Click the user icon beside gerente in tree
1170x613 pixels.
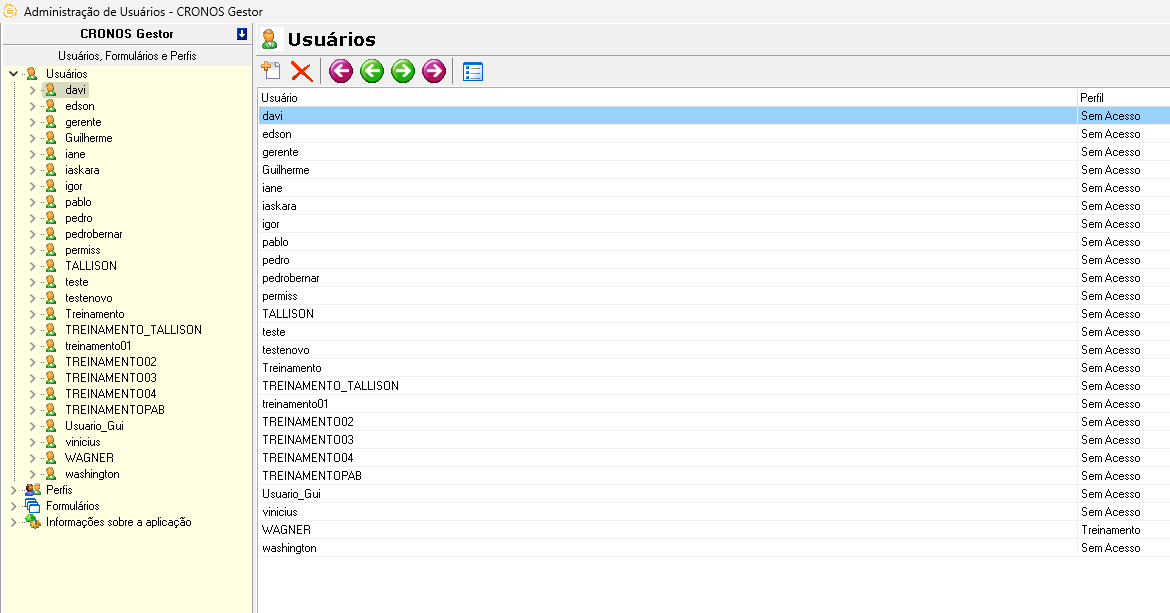point(51,122)
